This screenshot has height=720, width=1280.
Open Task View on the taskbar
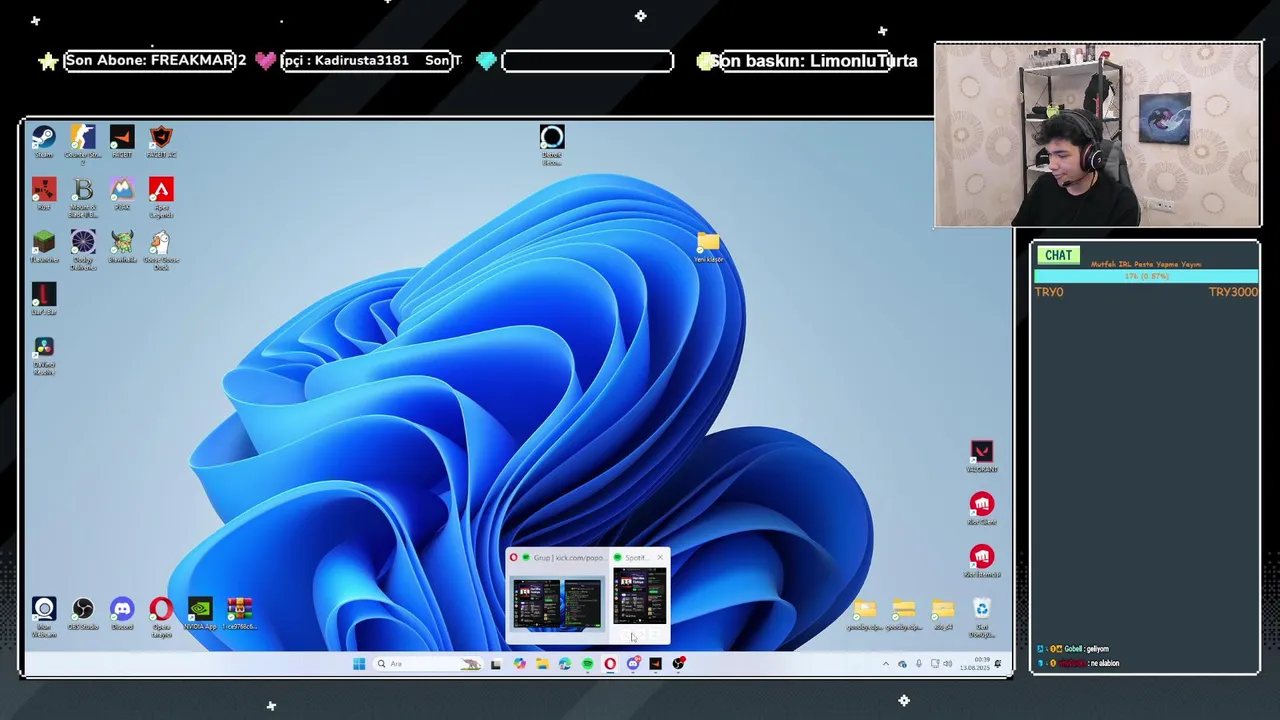(x=495, y=664)
